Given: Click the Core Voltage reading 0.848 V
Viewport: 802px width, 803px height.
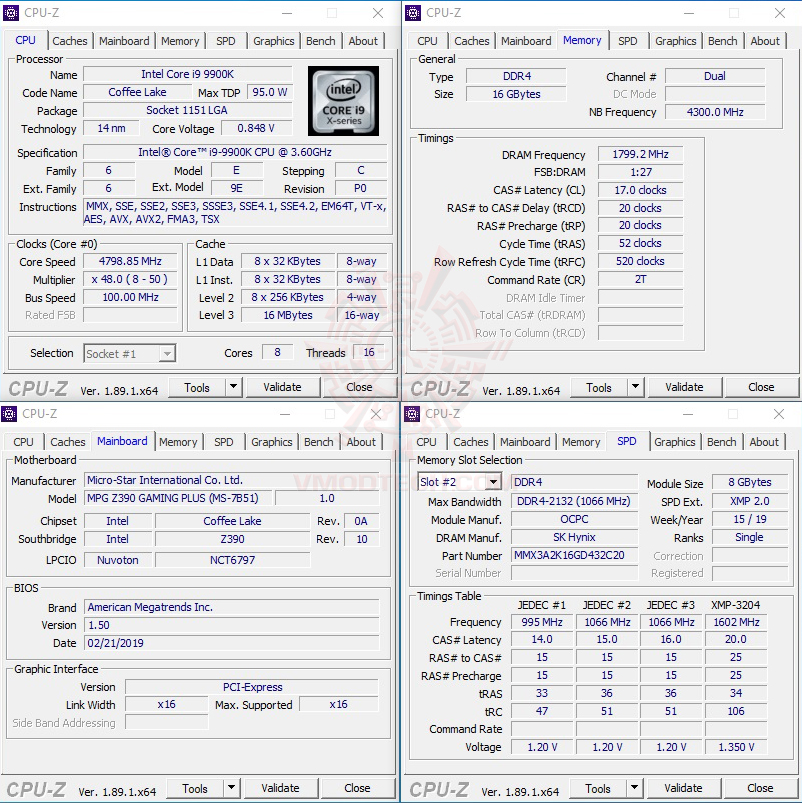Looking at the screenshot, I should pos(256,128).
